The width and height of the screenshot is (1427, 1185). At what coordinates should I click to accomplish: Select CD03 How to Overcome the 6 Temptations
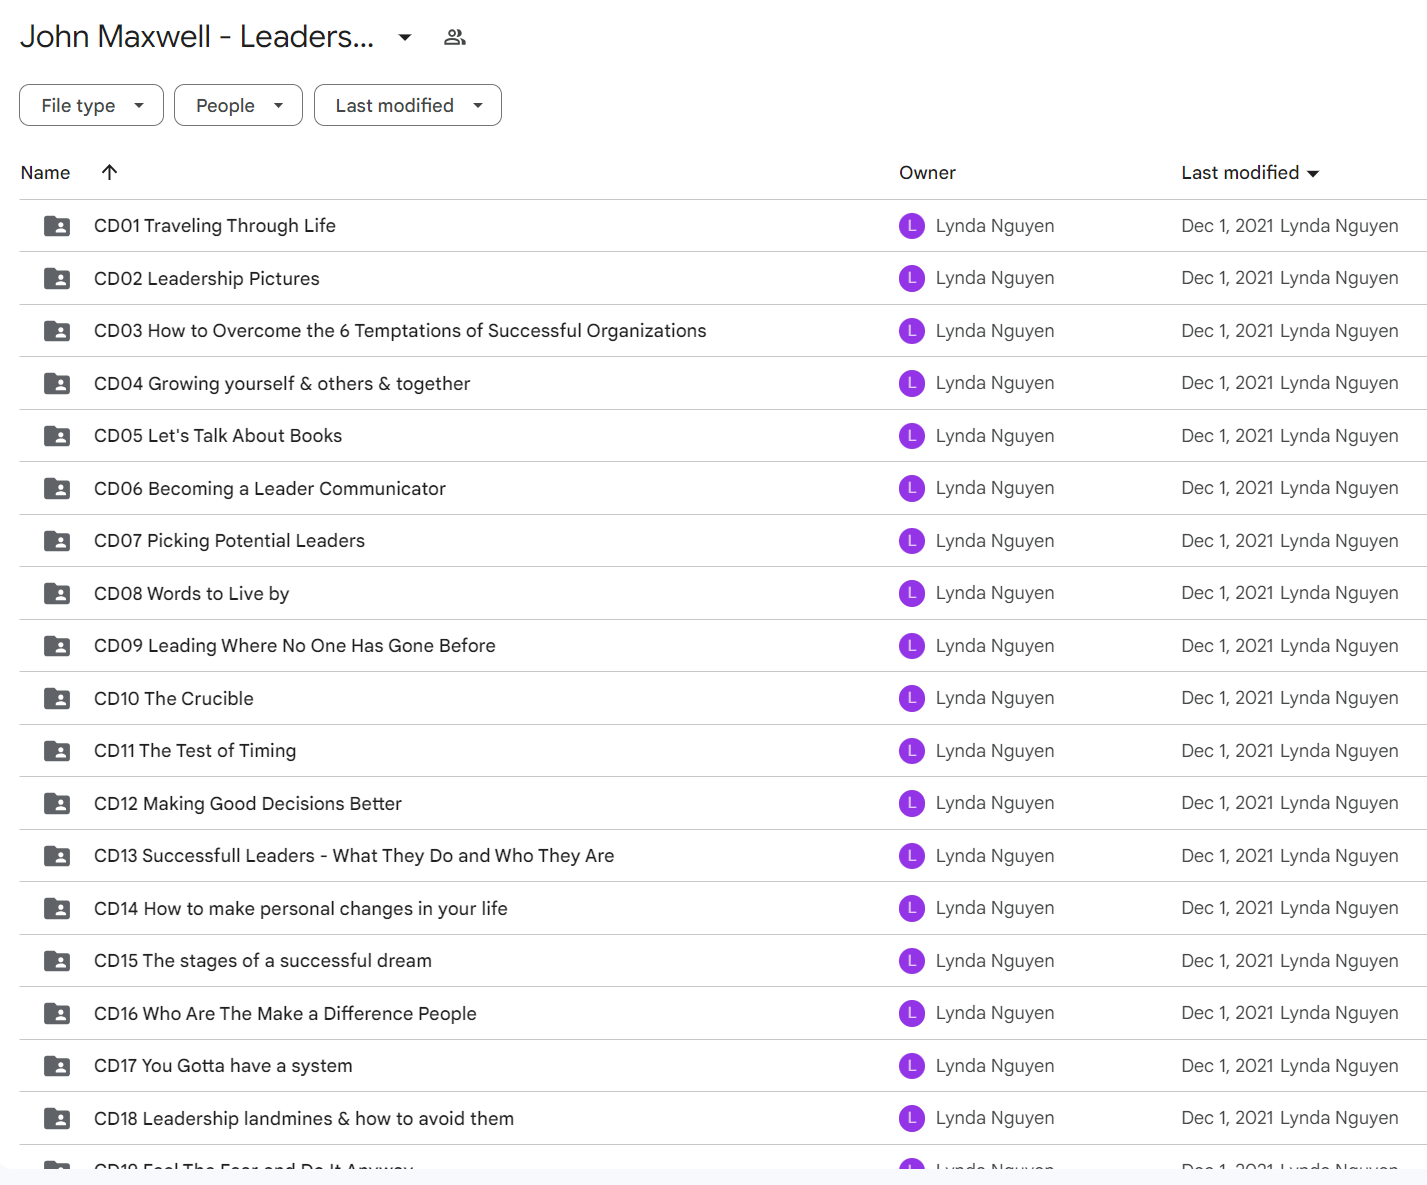[x=400, y=331]
